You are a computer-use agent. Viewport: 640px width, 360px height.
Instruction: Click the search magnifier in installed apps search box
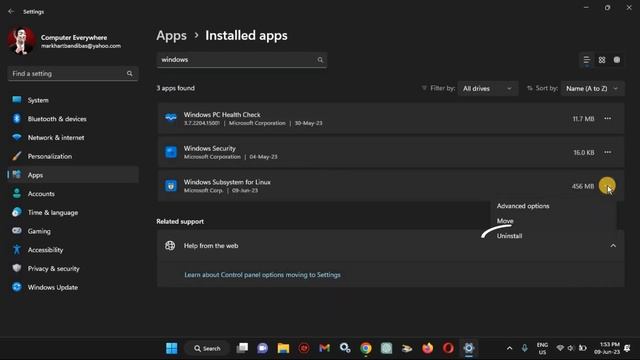point(320,60)
